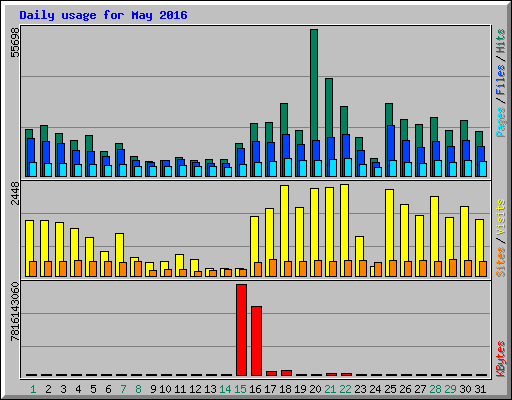
Task: Select the tall red KBytes bar for day 15
Action: pos(241,330)
